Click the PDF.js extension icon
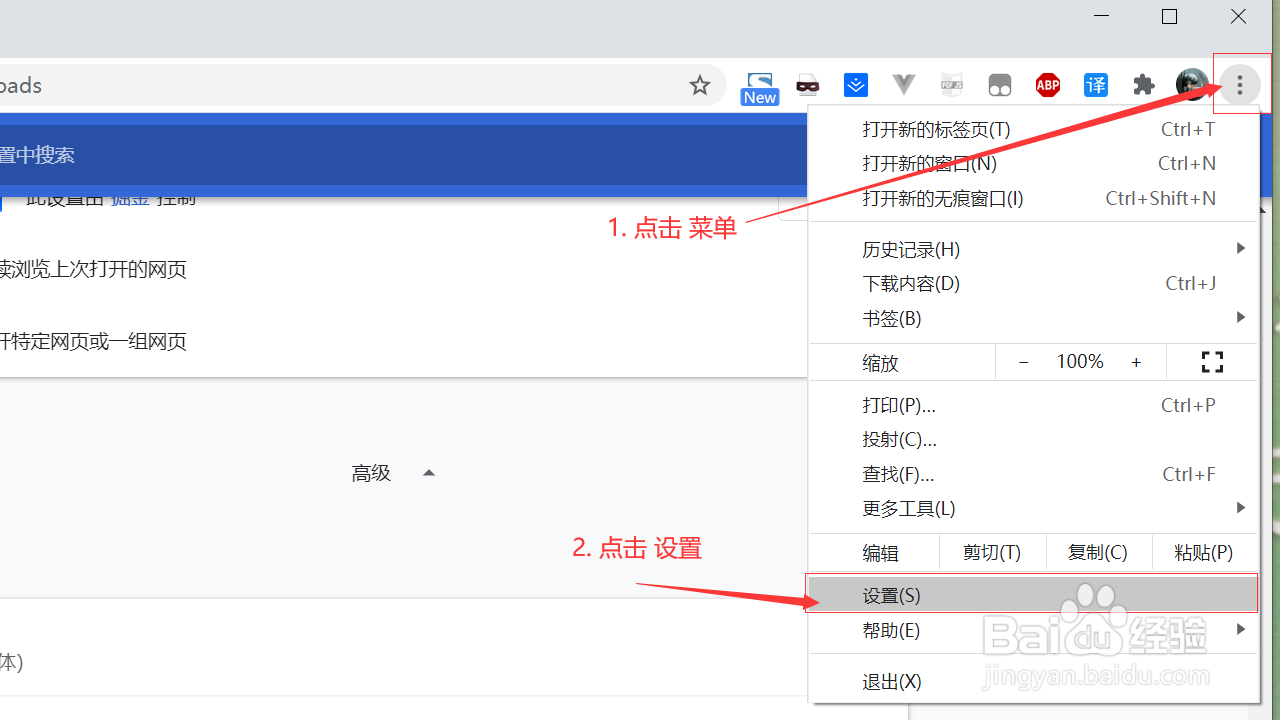 coord(951,85)
